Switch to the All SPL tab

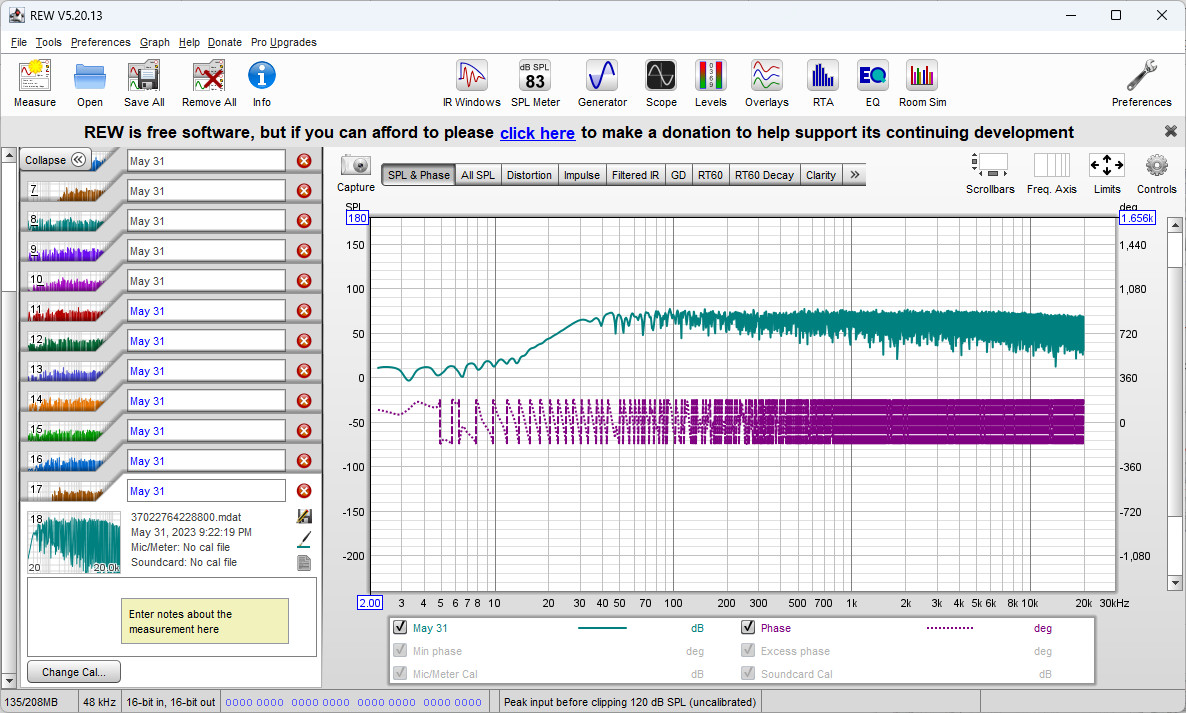(x=478, y=175)
